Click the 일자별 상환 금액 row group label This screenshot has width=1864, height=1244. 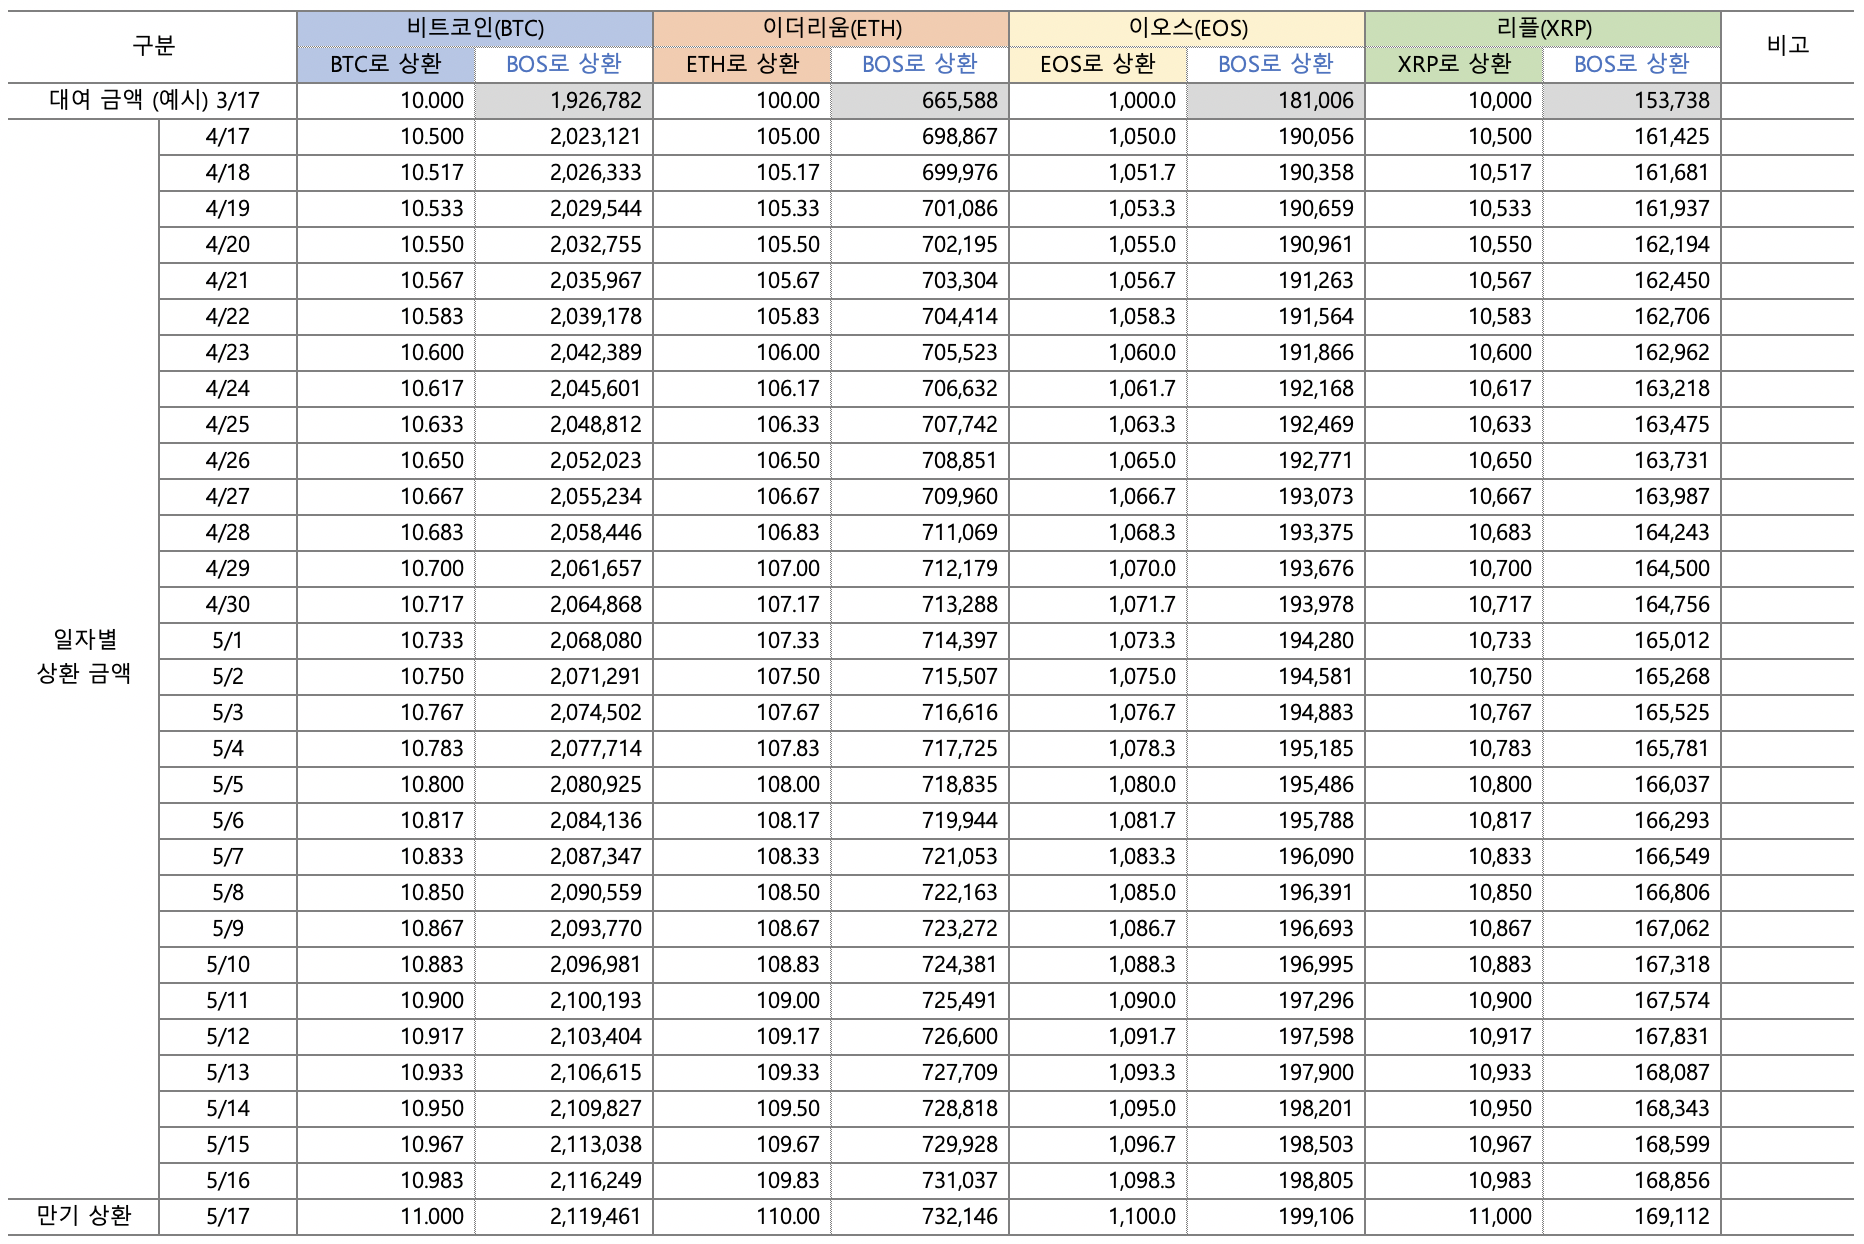(84, 657)
